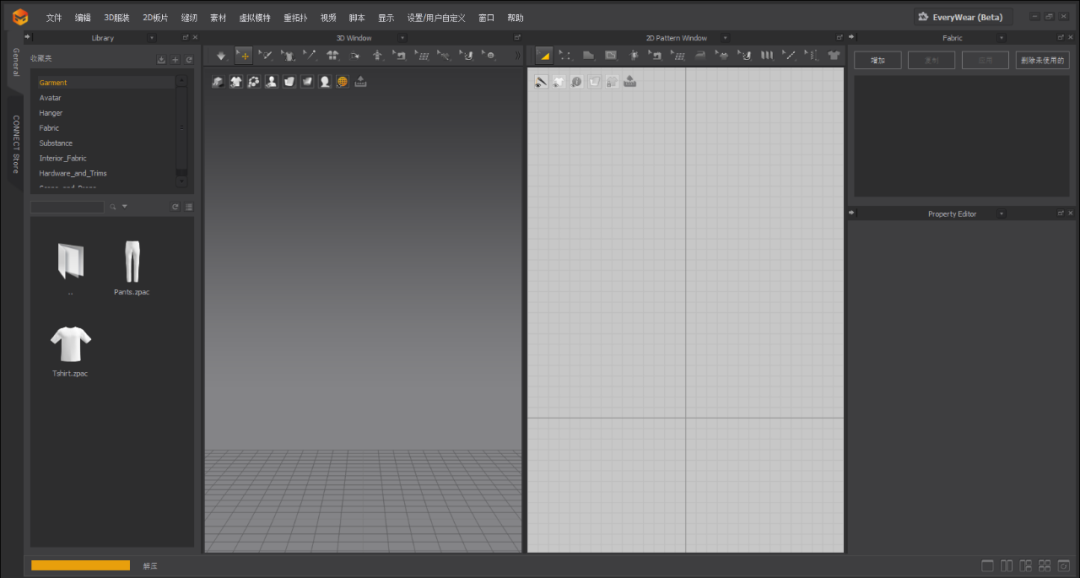Click the T-shirt icon in 2D Pattern toolbar
This screenshot has width=1080, height=578.
point(833,55)
